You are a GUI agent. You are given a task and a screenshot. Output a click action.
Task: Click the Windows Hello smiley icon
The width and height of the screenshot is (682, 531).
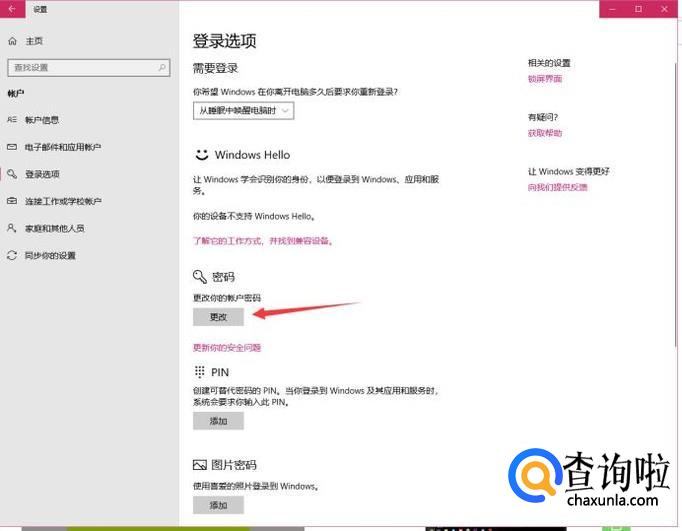tap(201, 154)
